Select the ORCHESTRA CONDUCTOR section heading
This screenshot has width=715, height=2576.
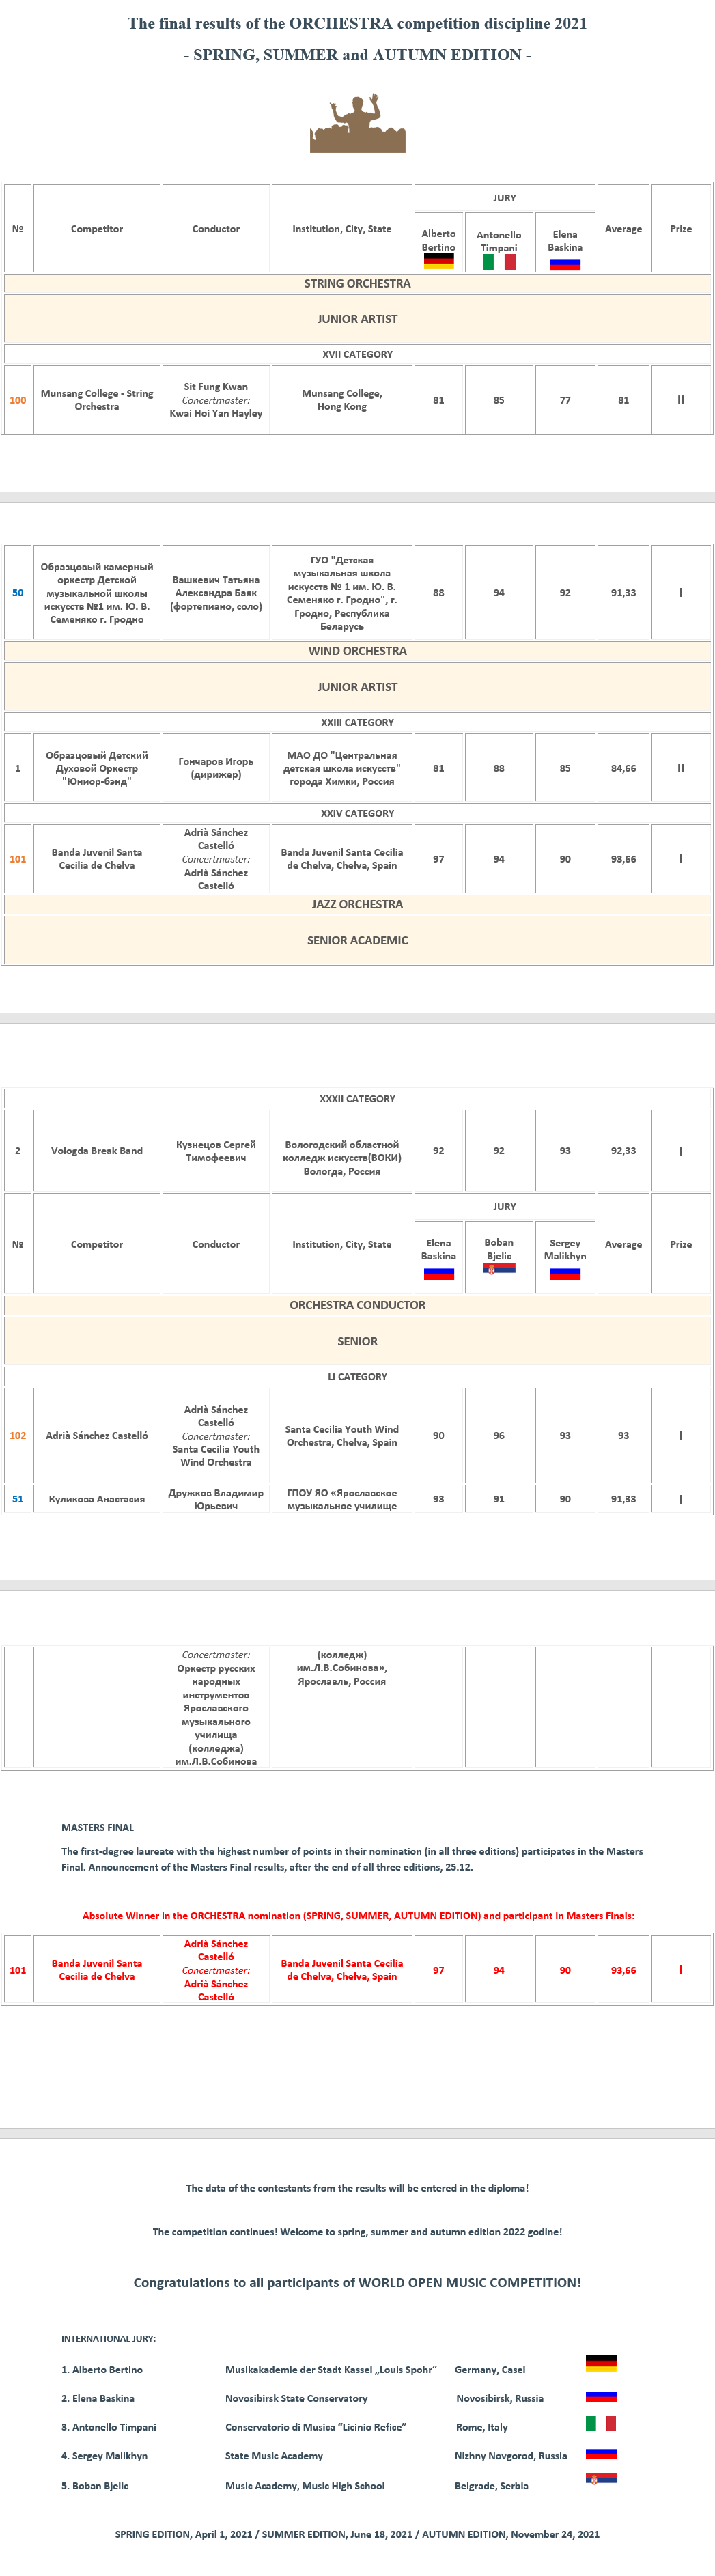coord(357,1305)
